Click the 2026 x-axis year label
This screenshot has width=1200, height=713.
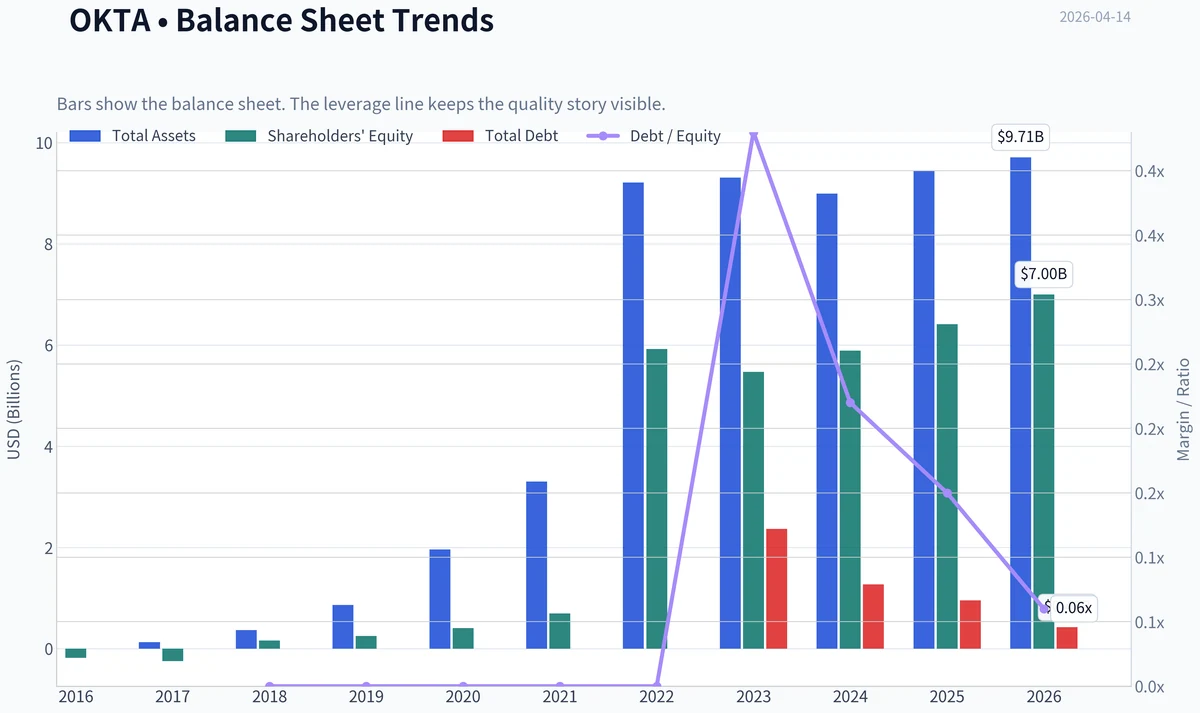pos(1043,697)
